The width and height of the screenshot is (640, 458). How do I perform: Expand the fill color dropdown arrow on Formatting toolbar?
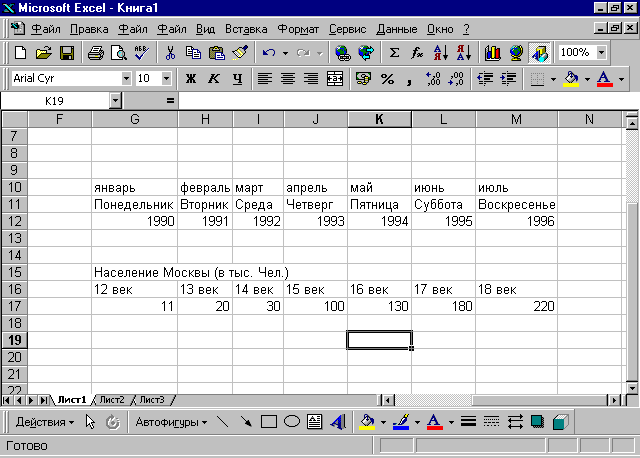pos(587,78)
